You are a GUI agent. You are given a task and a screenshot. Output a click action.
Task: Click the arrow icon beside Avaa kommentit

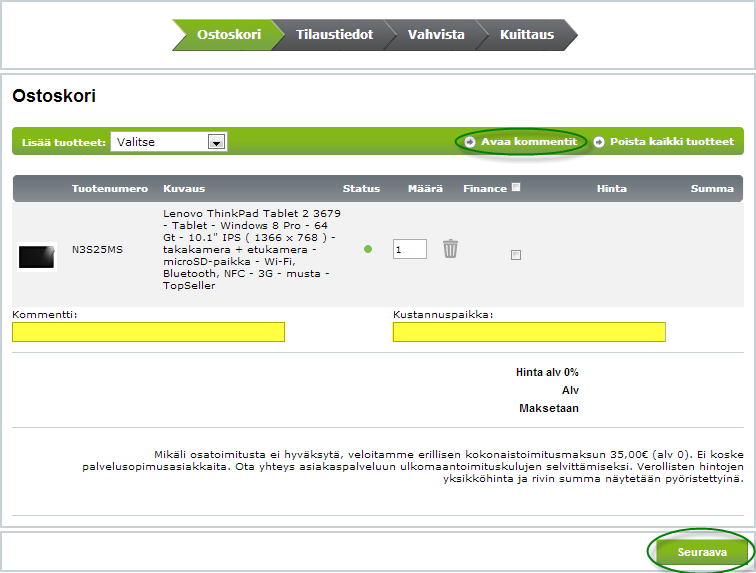coord(470,142)
